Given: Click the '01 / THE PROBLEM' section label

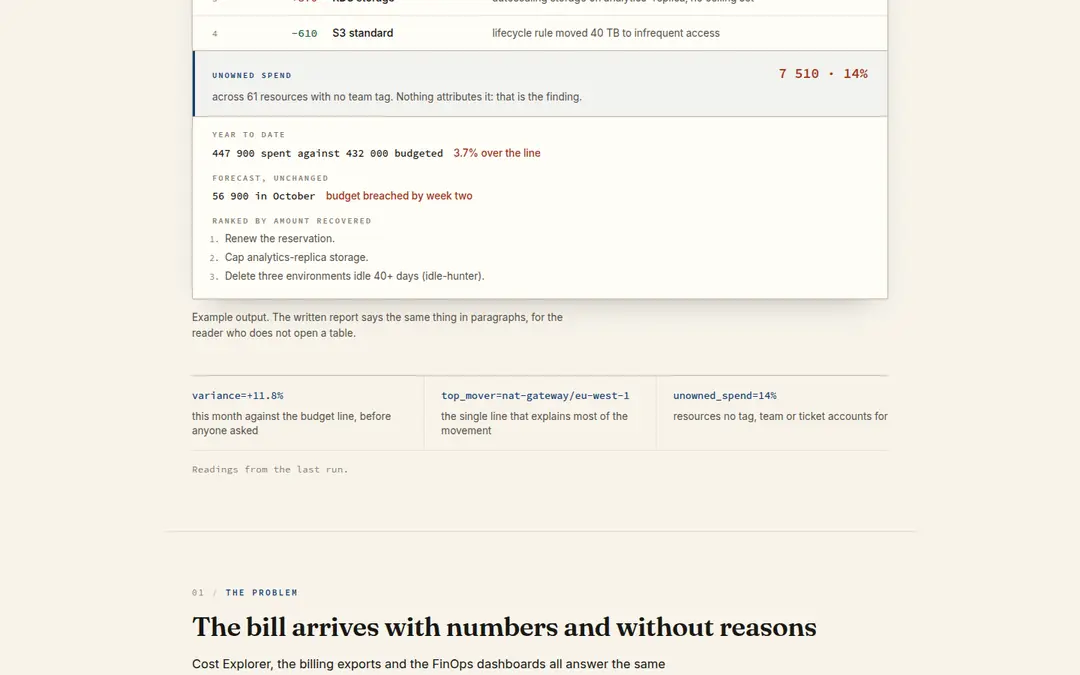Looking at the screenshot, I should (x=245, y=592).
